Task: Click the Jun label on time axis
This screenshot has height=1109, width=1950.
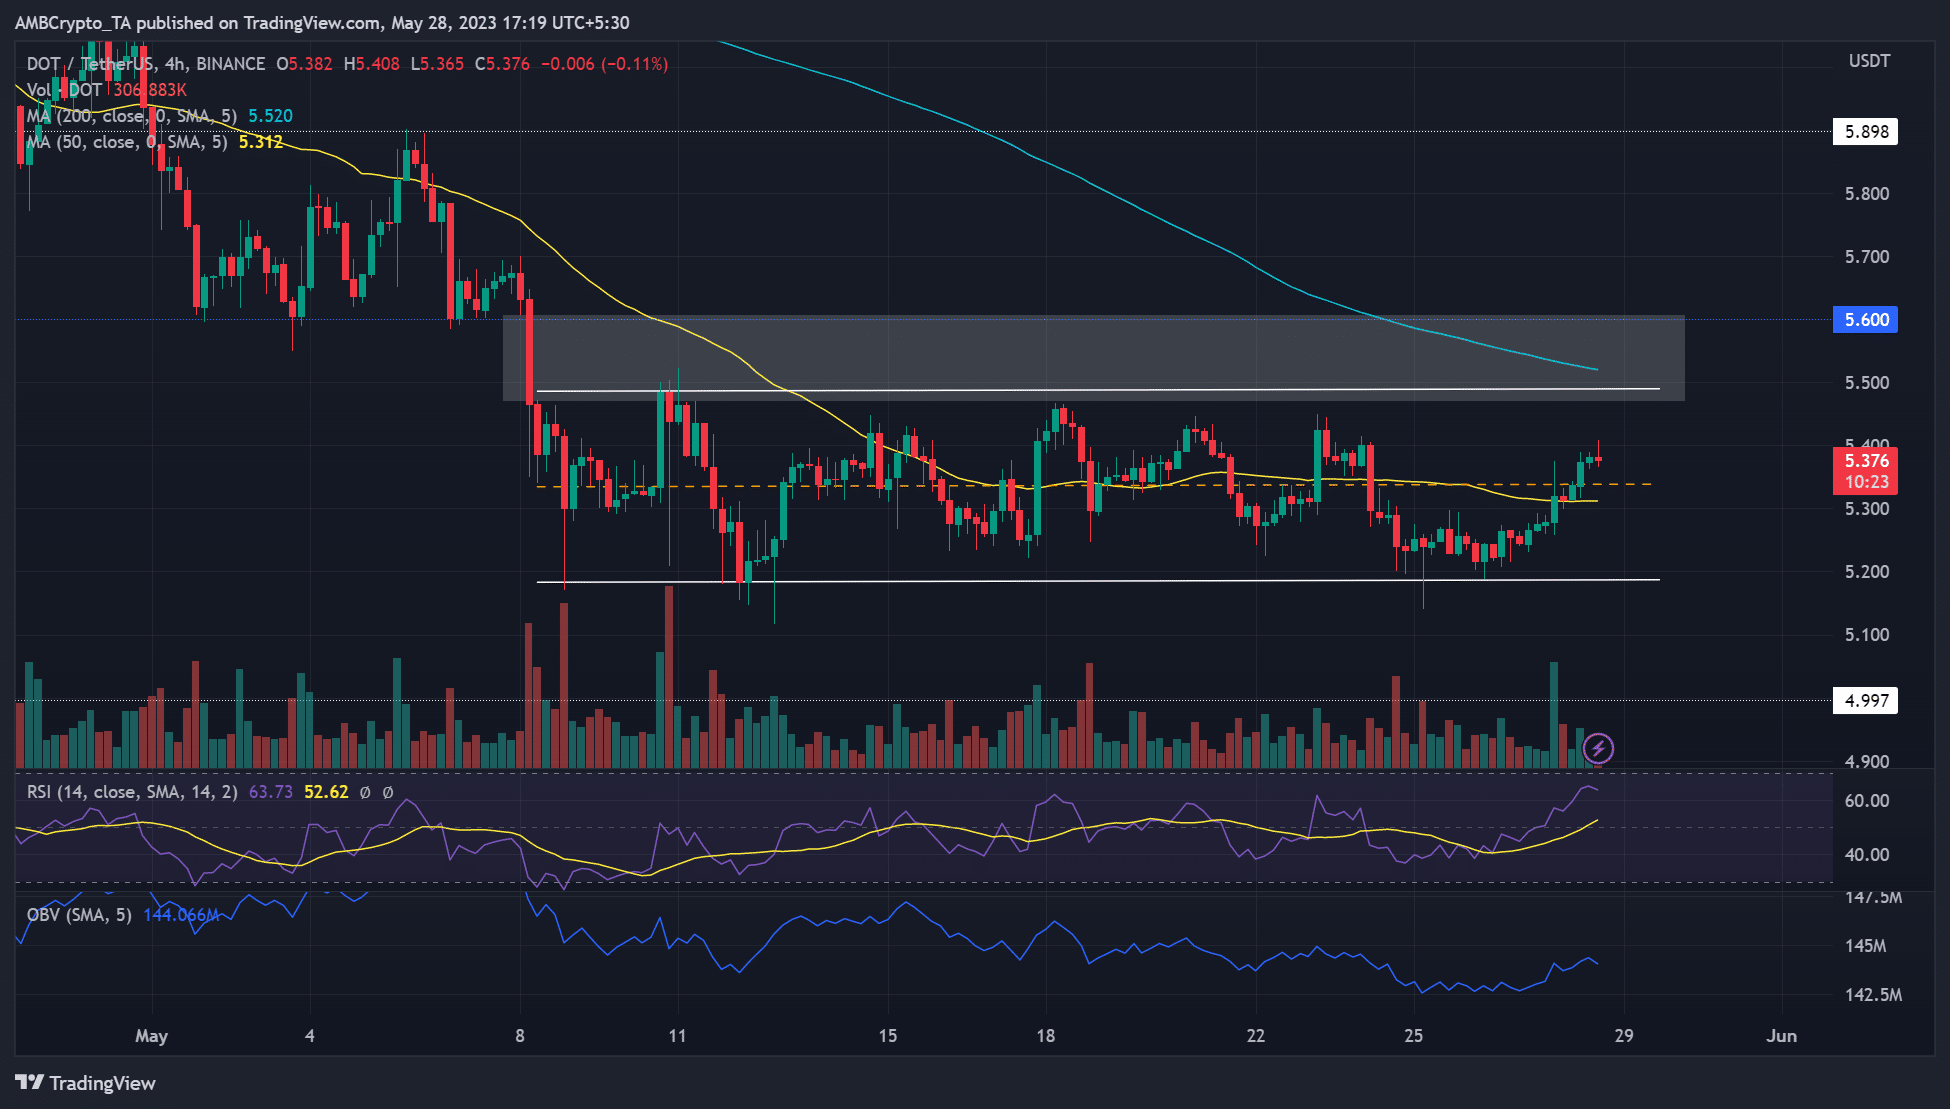Action: (x=1781, y=1036)
